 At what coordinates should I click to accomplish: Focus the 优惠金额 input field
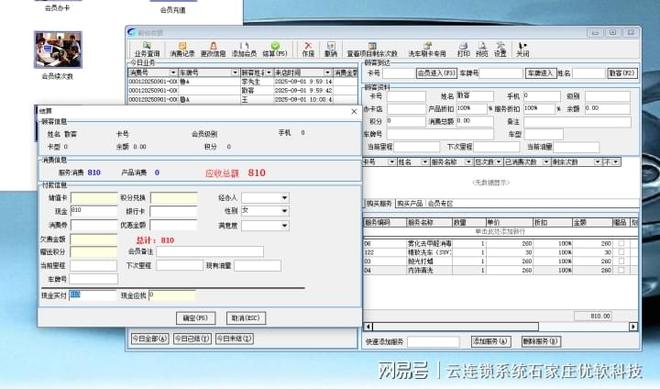click(173, 225)
